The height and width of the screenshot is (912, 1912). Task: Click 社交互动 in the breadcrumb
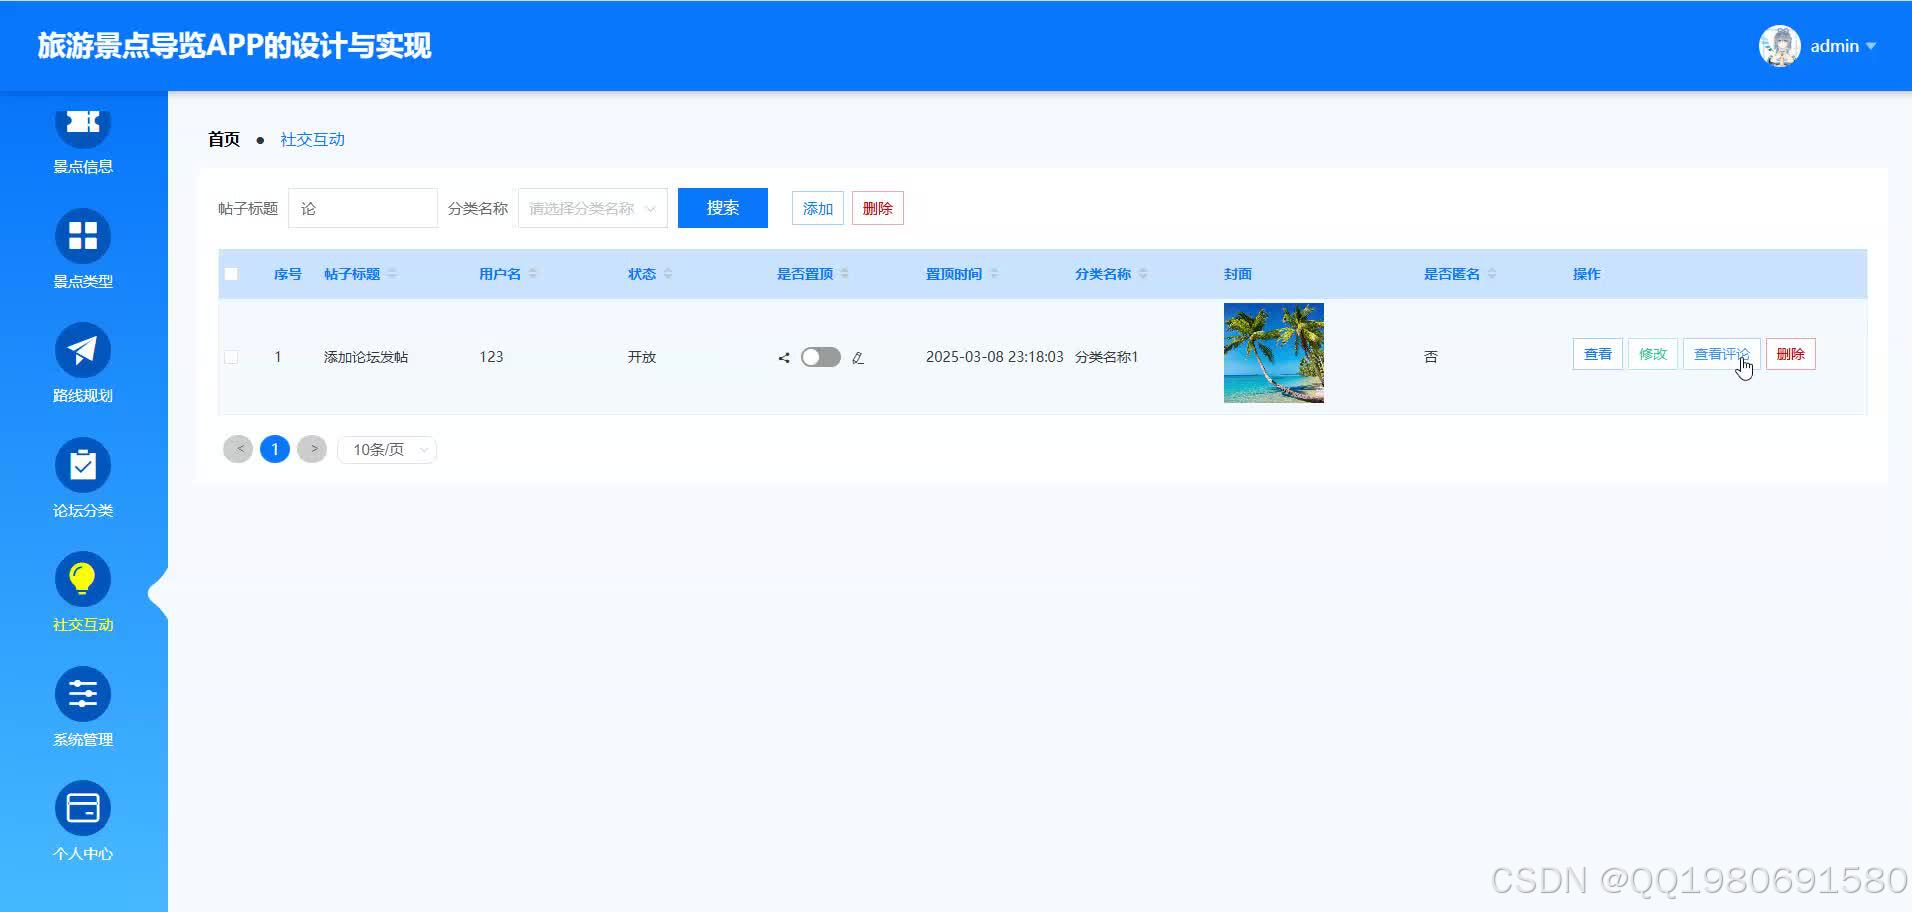coord(311,139)
